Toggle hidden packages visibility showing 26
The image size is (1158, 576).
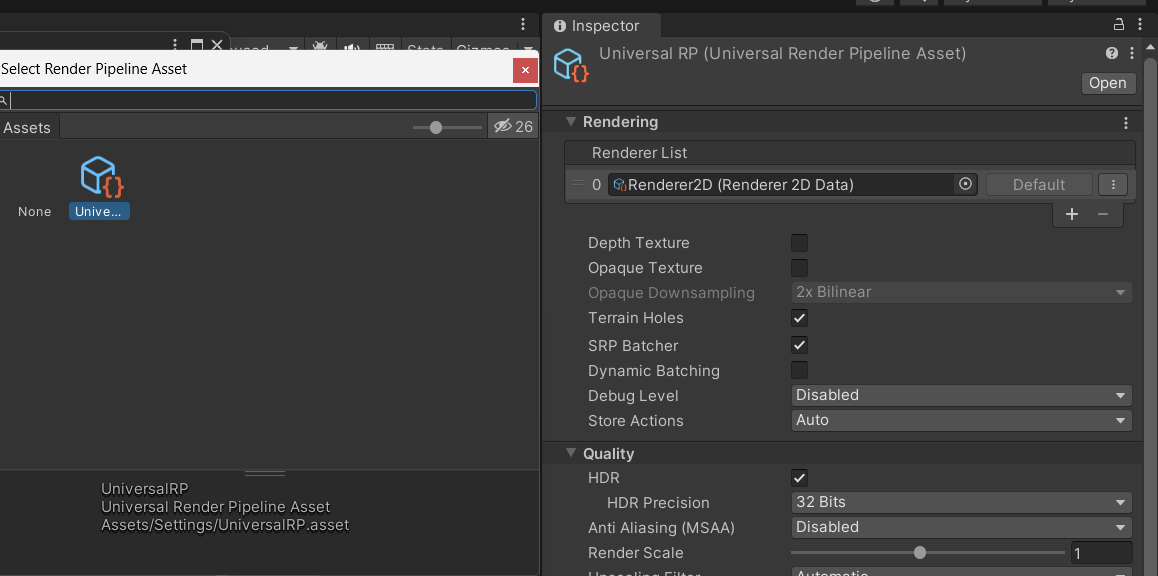(x=513, y=127)
